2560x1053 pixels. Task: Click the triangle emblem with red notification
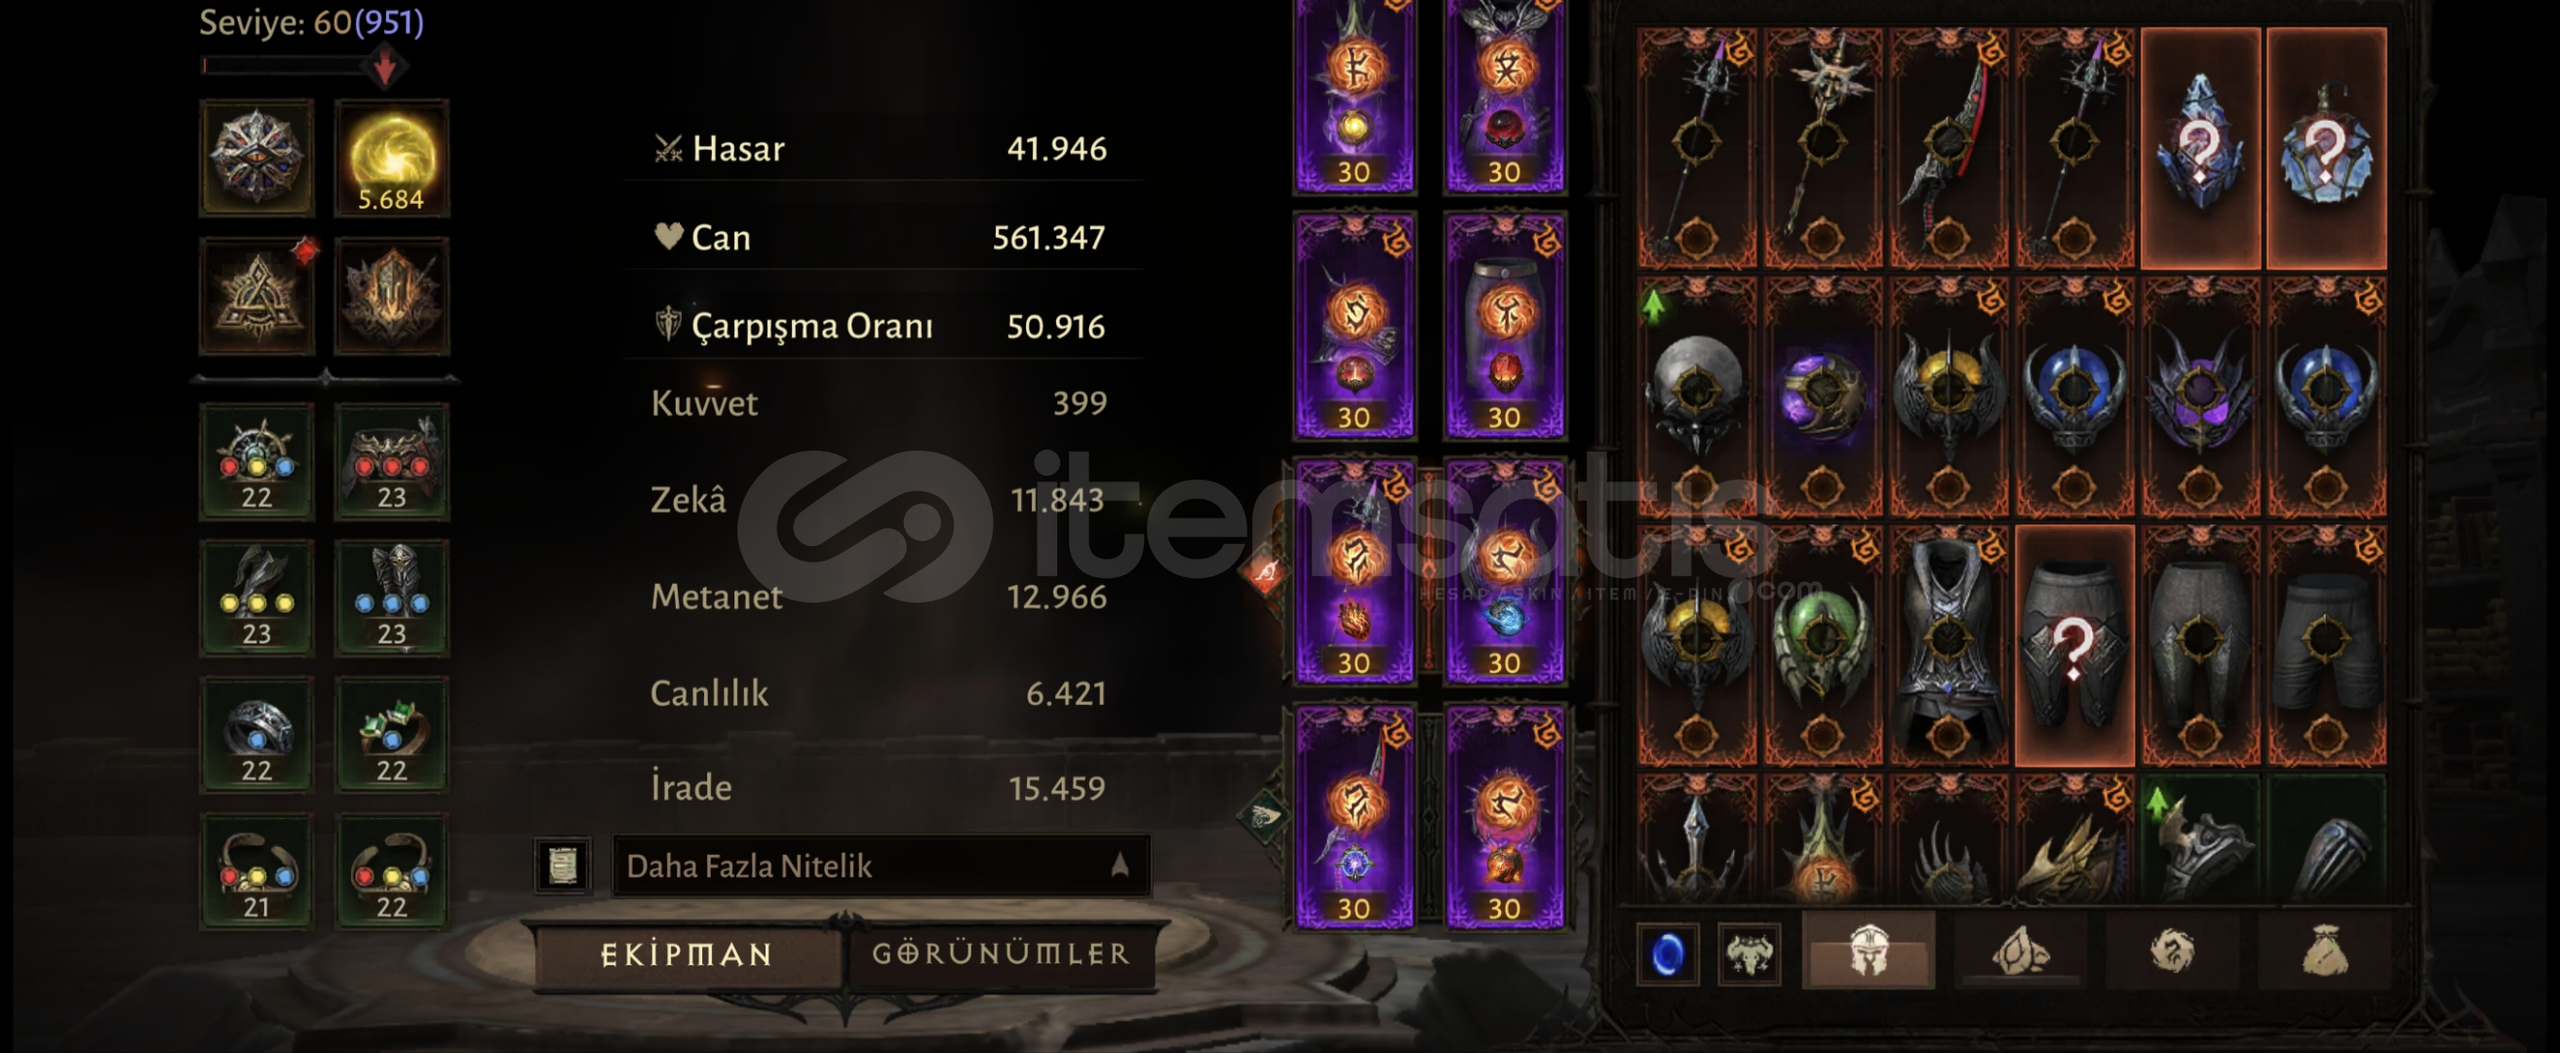tap(257, 296)
